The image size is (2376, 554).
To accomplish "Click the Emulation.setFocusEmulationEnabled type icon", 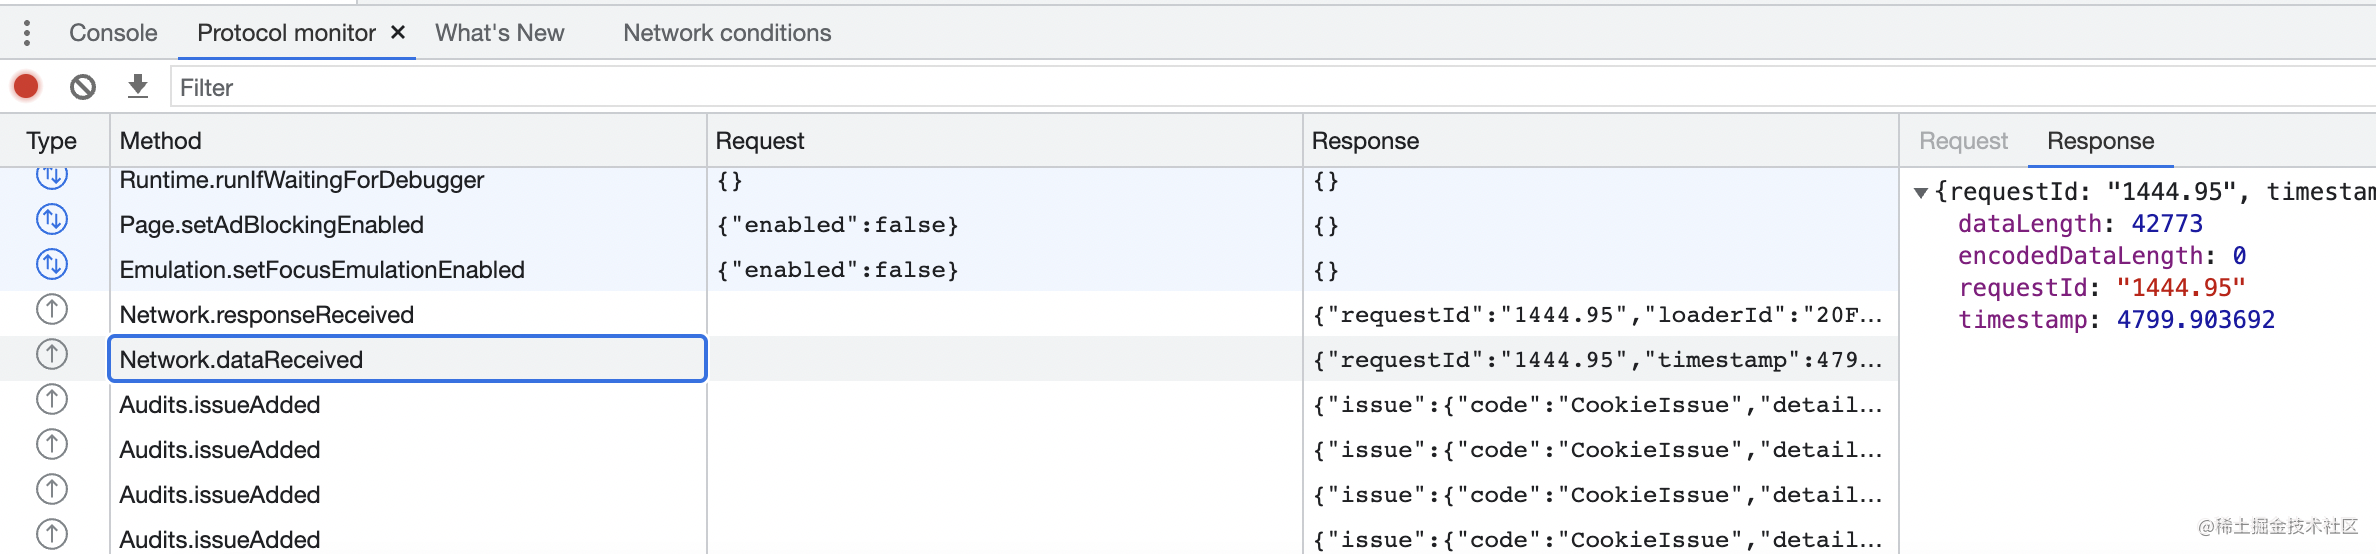I will 52,264.
